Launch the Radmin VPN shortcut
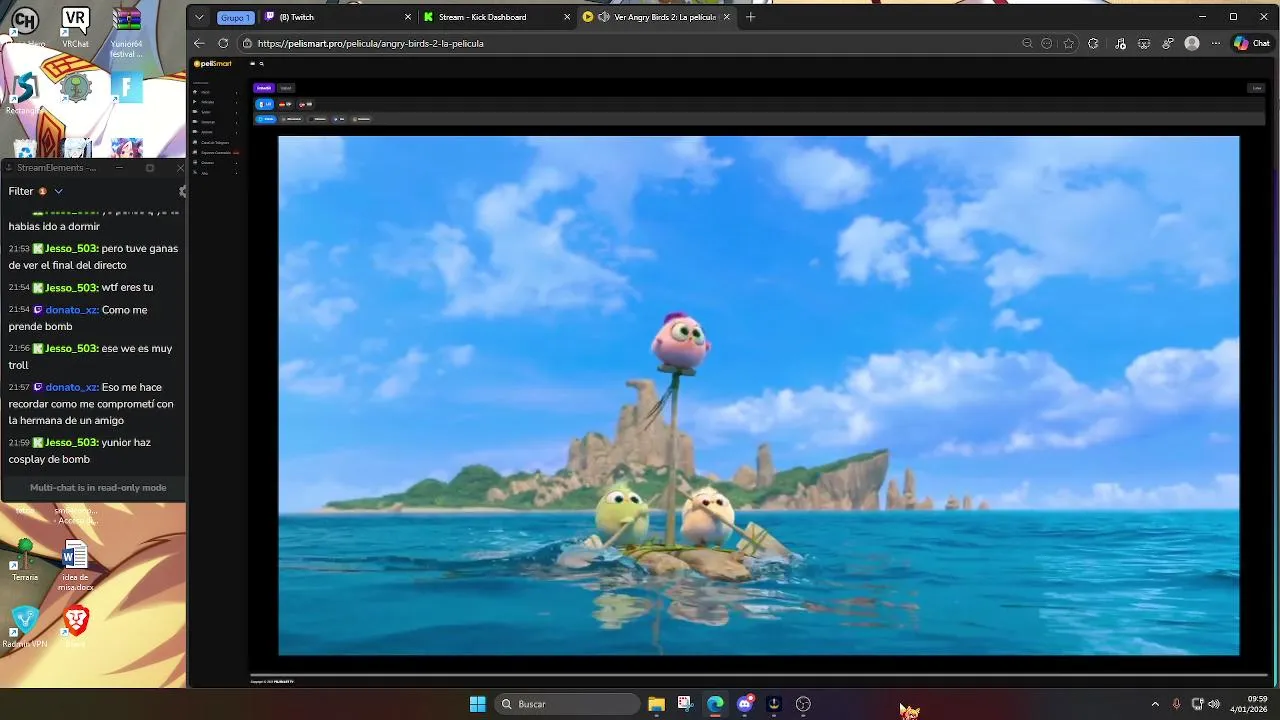 coord(25,628)
